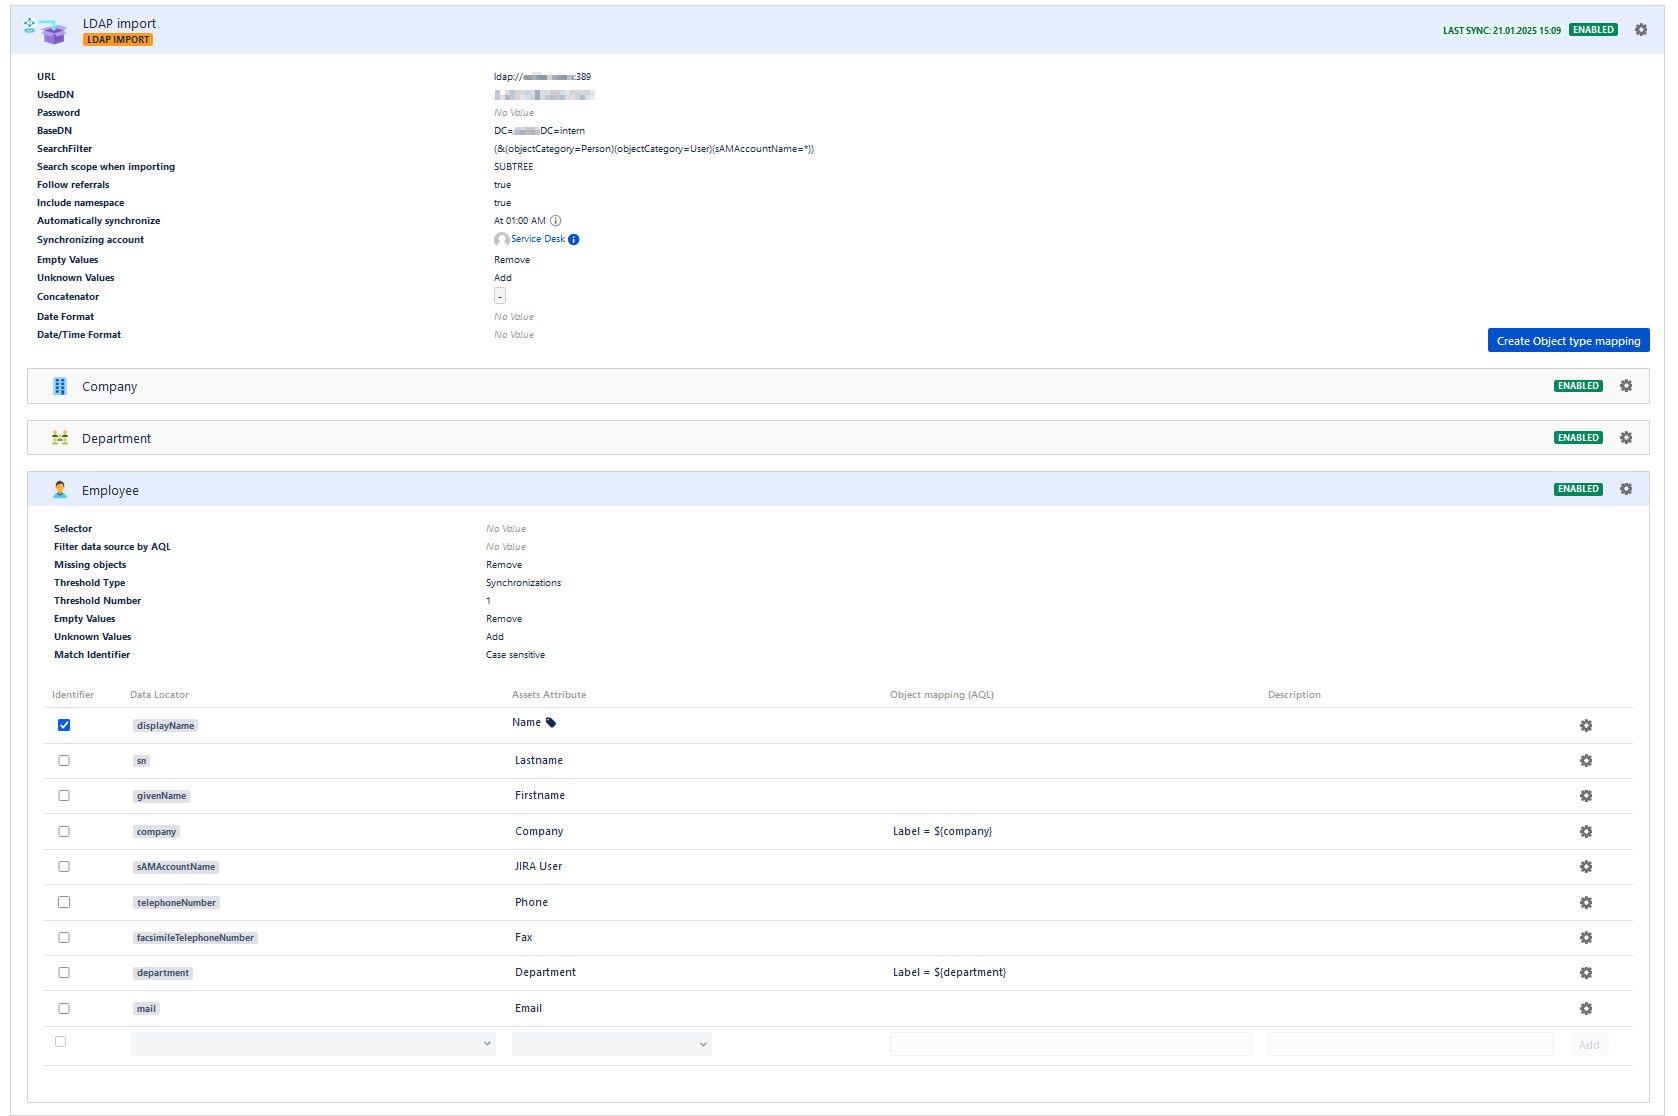Click the label tag icon next to Name
This screenshot has width=1678, height=1116.
551,723
